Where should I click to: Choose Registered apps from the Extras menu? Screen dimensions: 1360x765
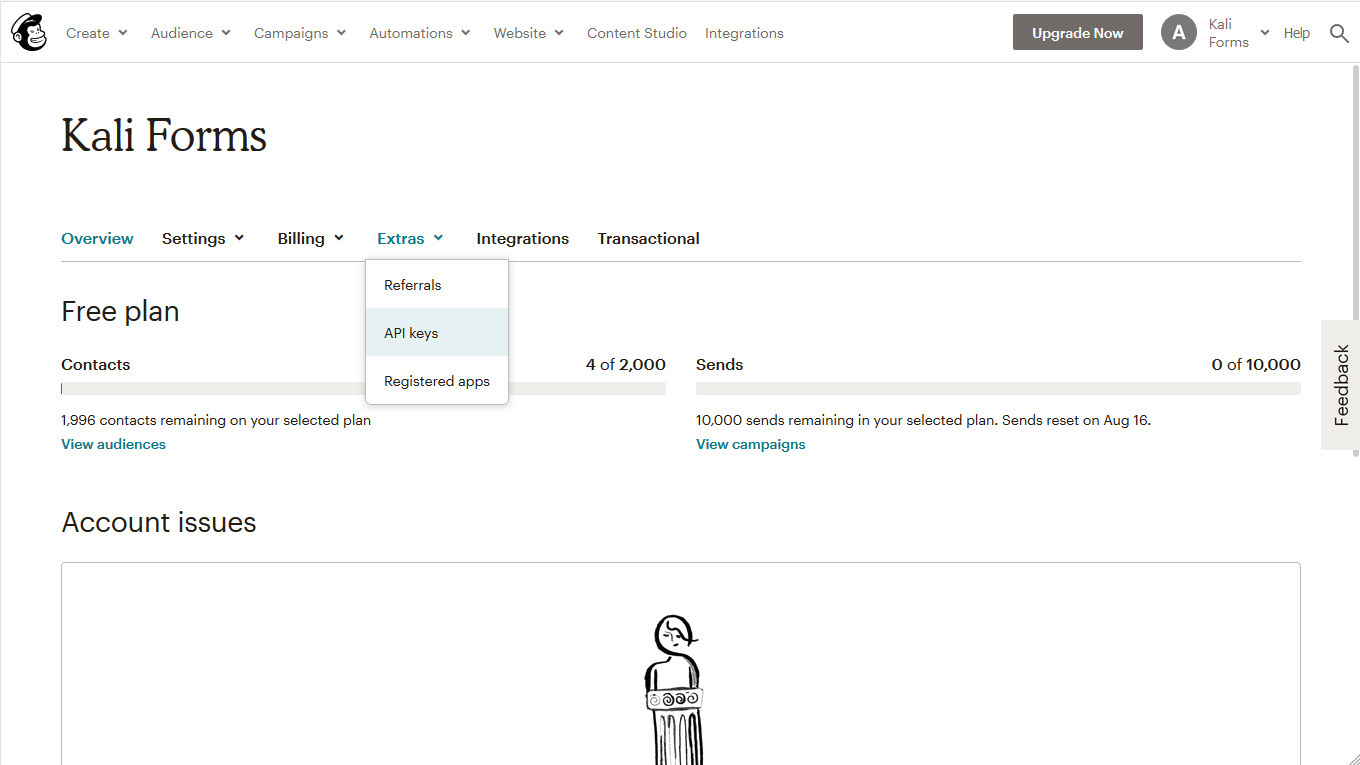(437, 381)
